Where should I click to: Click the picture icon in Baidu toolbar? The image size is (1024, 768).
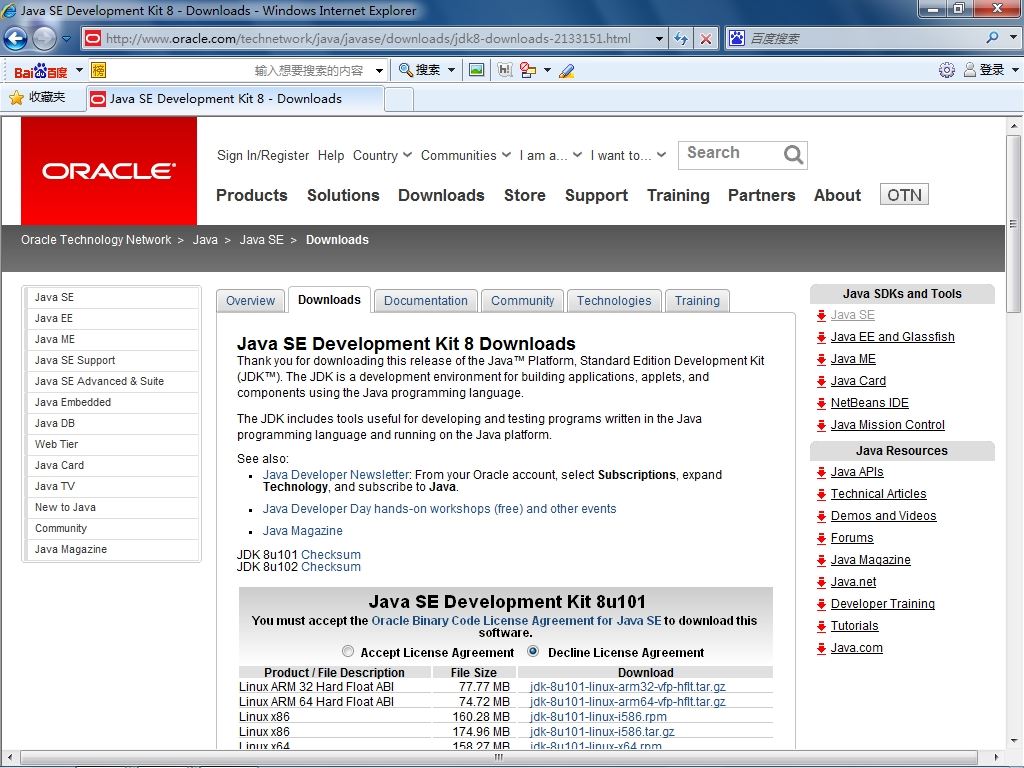tap(477, 70)
